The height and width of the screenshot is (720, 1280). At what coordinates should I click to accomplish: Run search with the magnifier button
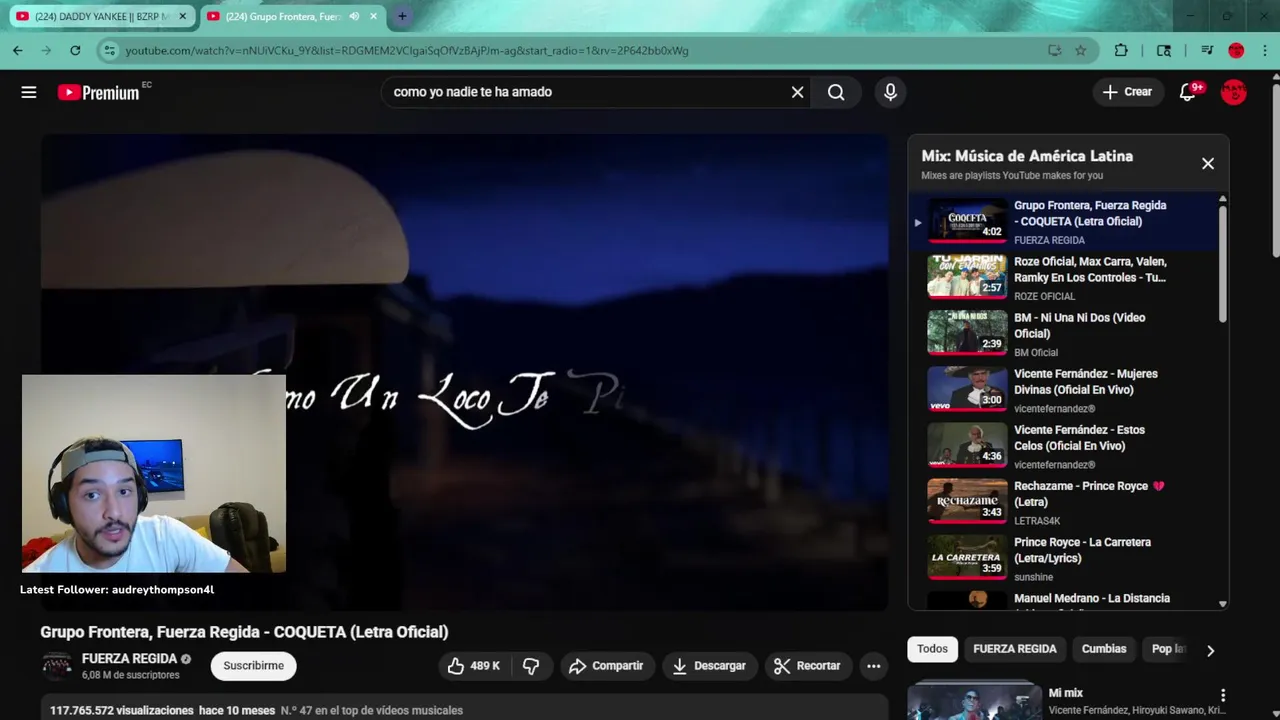coord(836,92)
